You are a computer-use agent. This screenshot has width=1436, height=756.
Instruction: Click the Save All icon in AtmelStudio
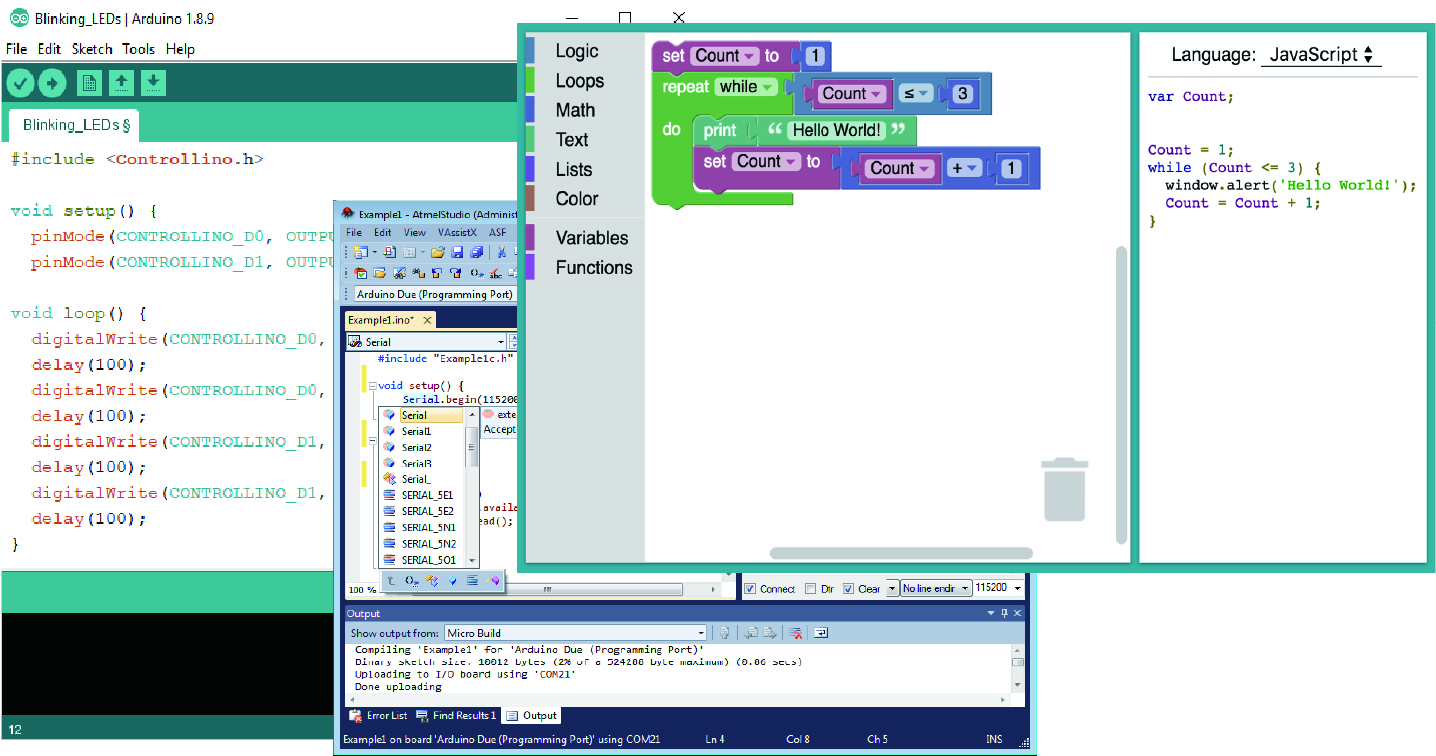coord(476,252)
